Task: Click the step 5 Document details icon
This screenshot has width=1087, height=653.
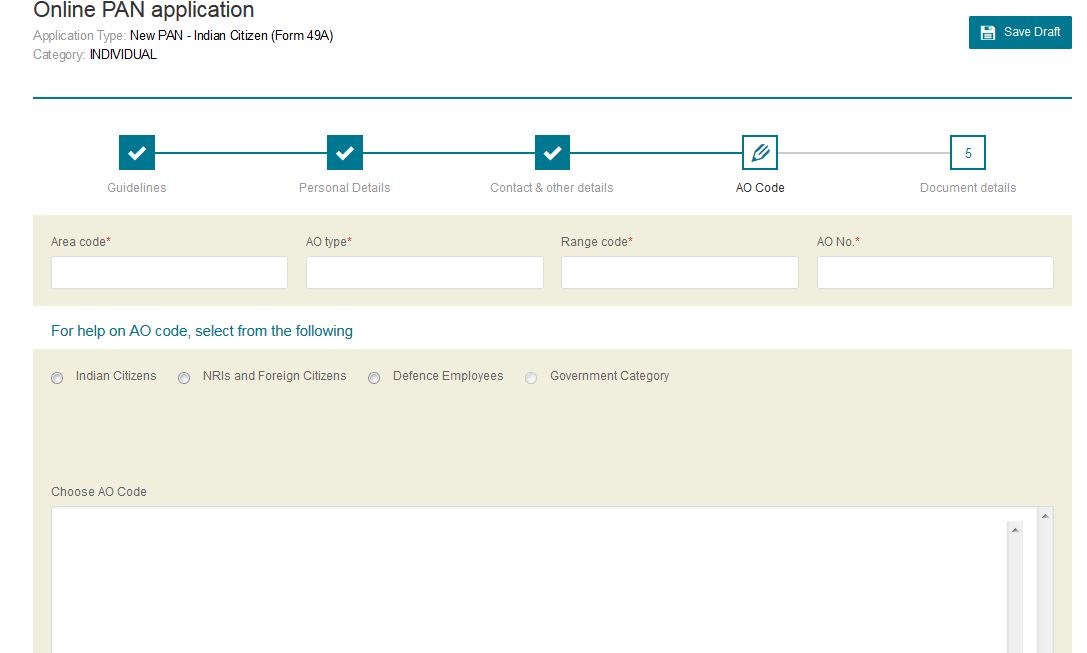Action: coord(968,153)
